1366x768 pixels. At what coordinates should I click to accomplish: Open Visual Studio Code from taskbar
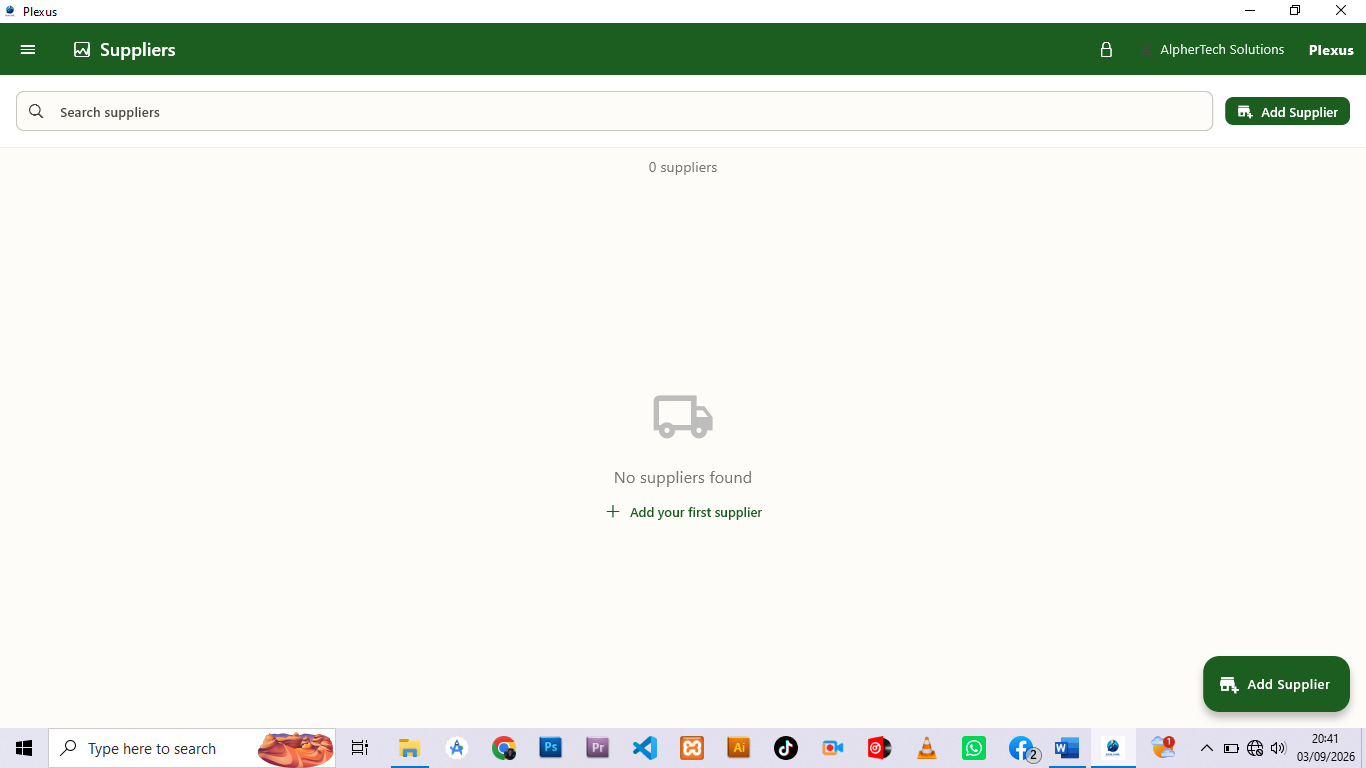pyautogui.click(x=645, y=748)
